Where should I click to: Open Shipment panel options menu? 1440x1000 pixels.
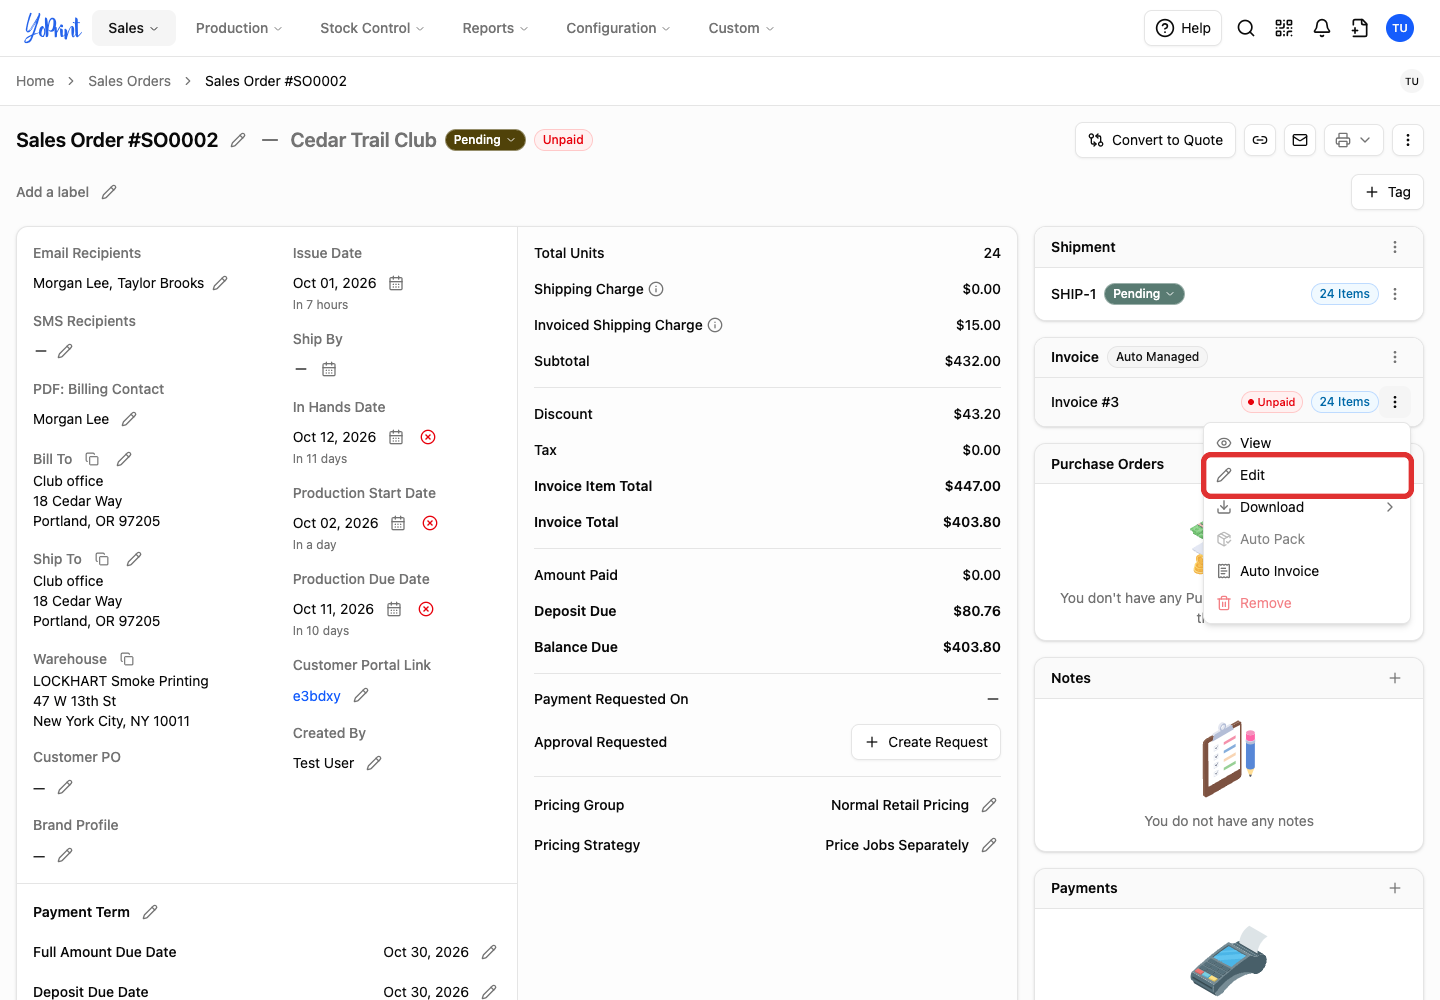[x=1395, y=247]
